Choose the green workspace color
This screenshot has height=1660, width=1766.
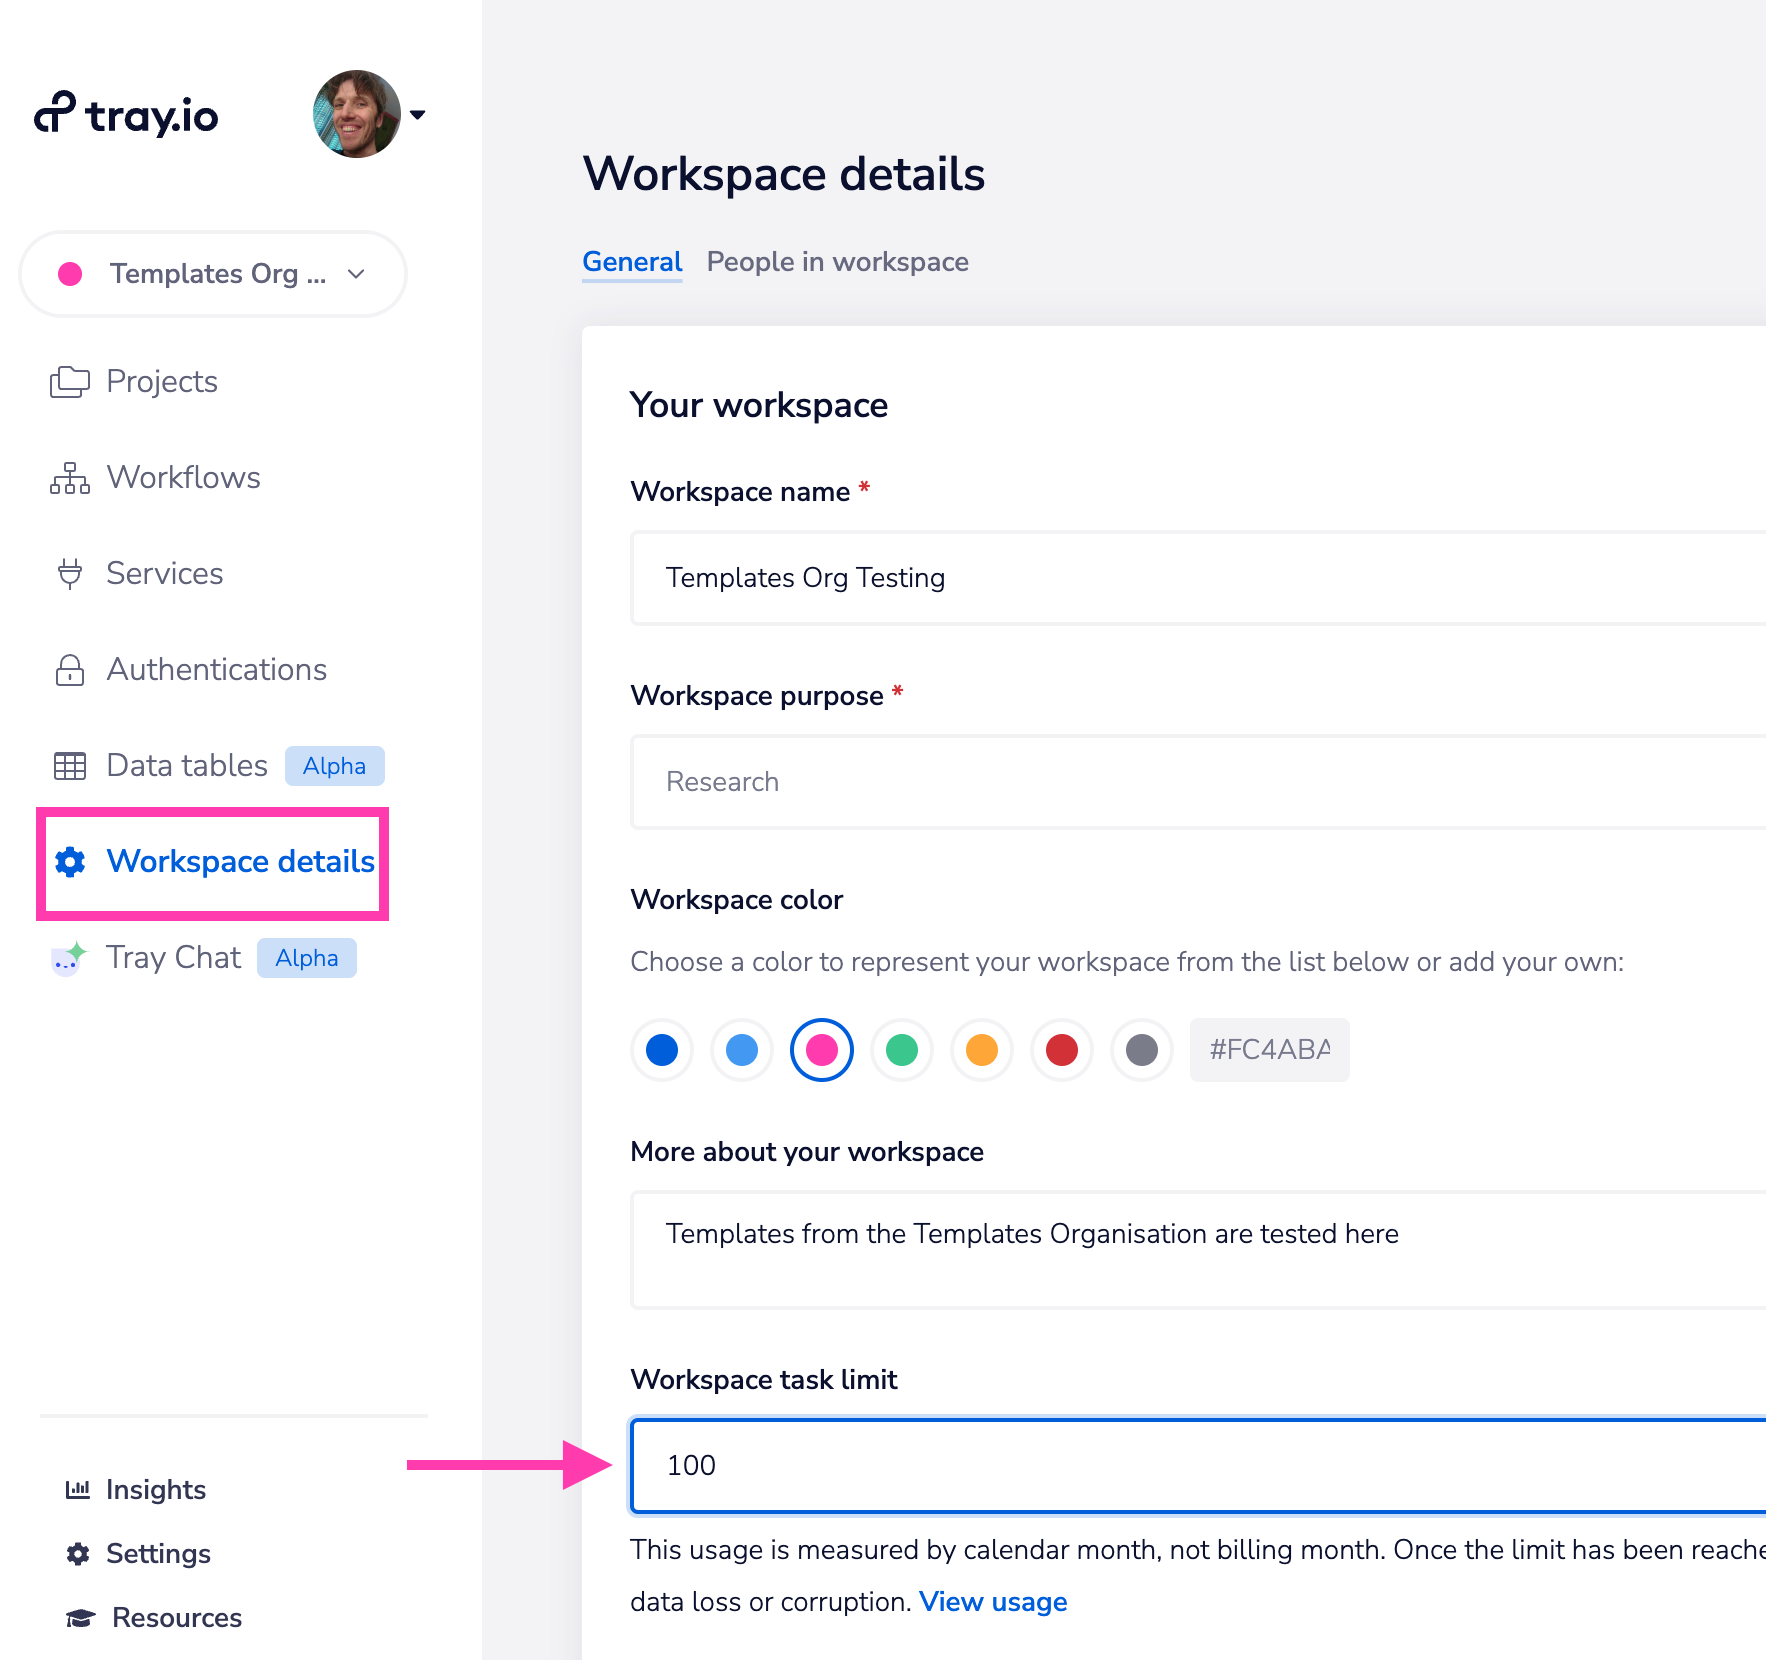click(902, 1050)
